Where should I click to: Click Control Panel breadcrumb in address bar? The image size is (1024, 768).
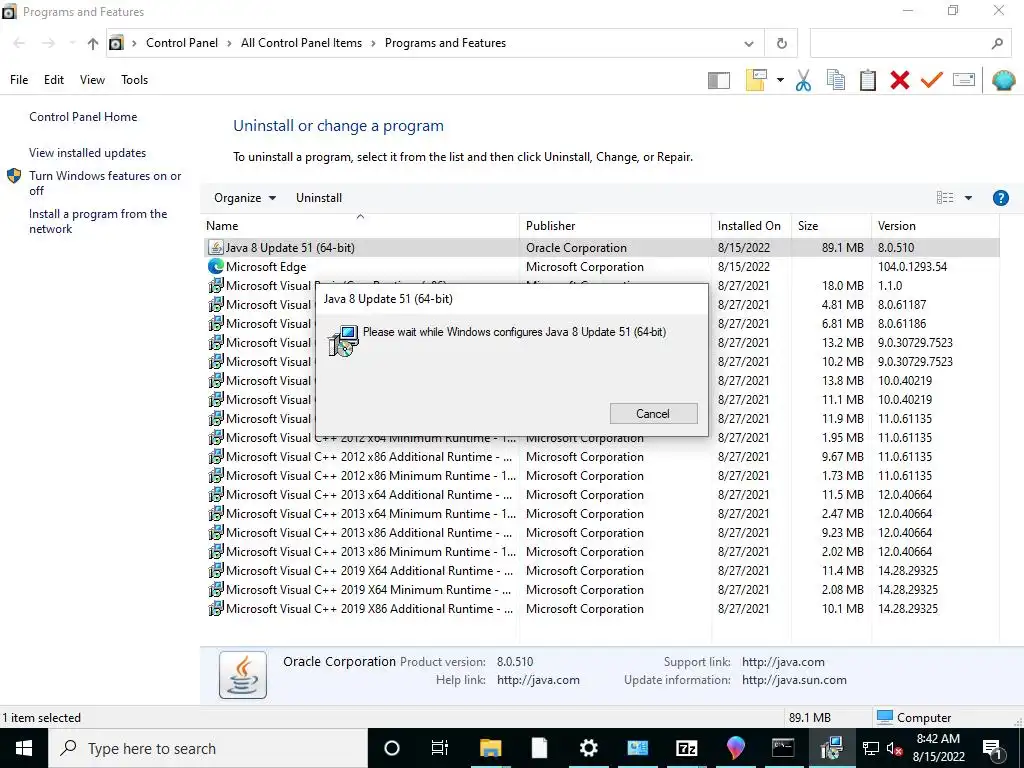point(182,43)
